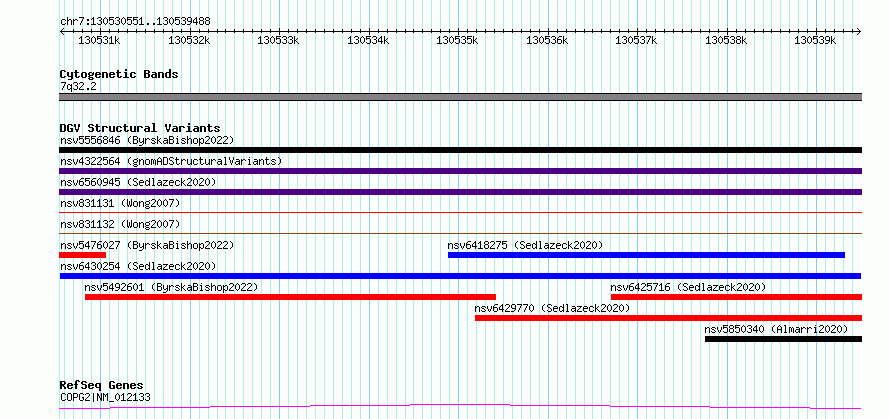The height and width of the screenshot is (419, 890).
Task: Click the nsv831132 (Wong2007) label
Action: pyautogui.click(x=120, y=224)
